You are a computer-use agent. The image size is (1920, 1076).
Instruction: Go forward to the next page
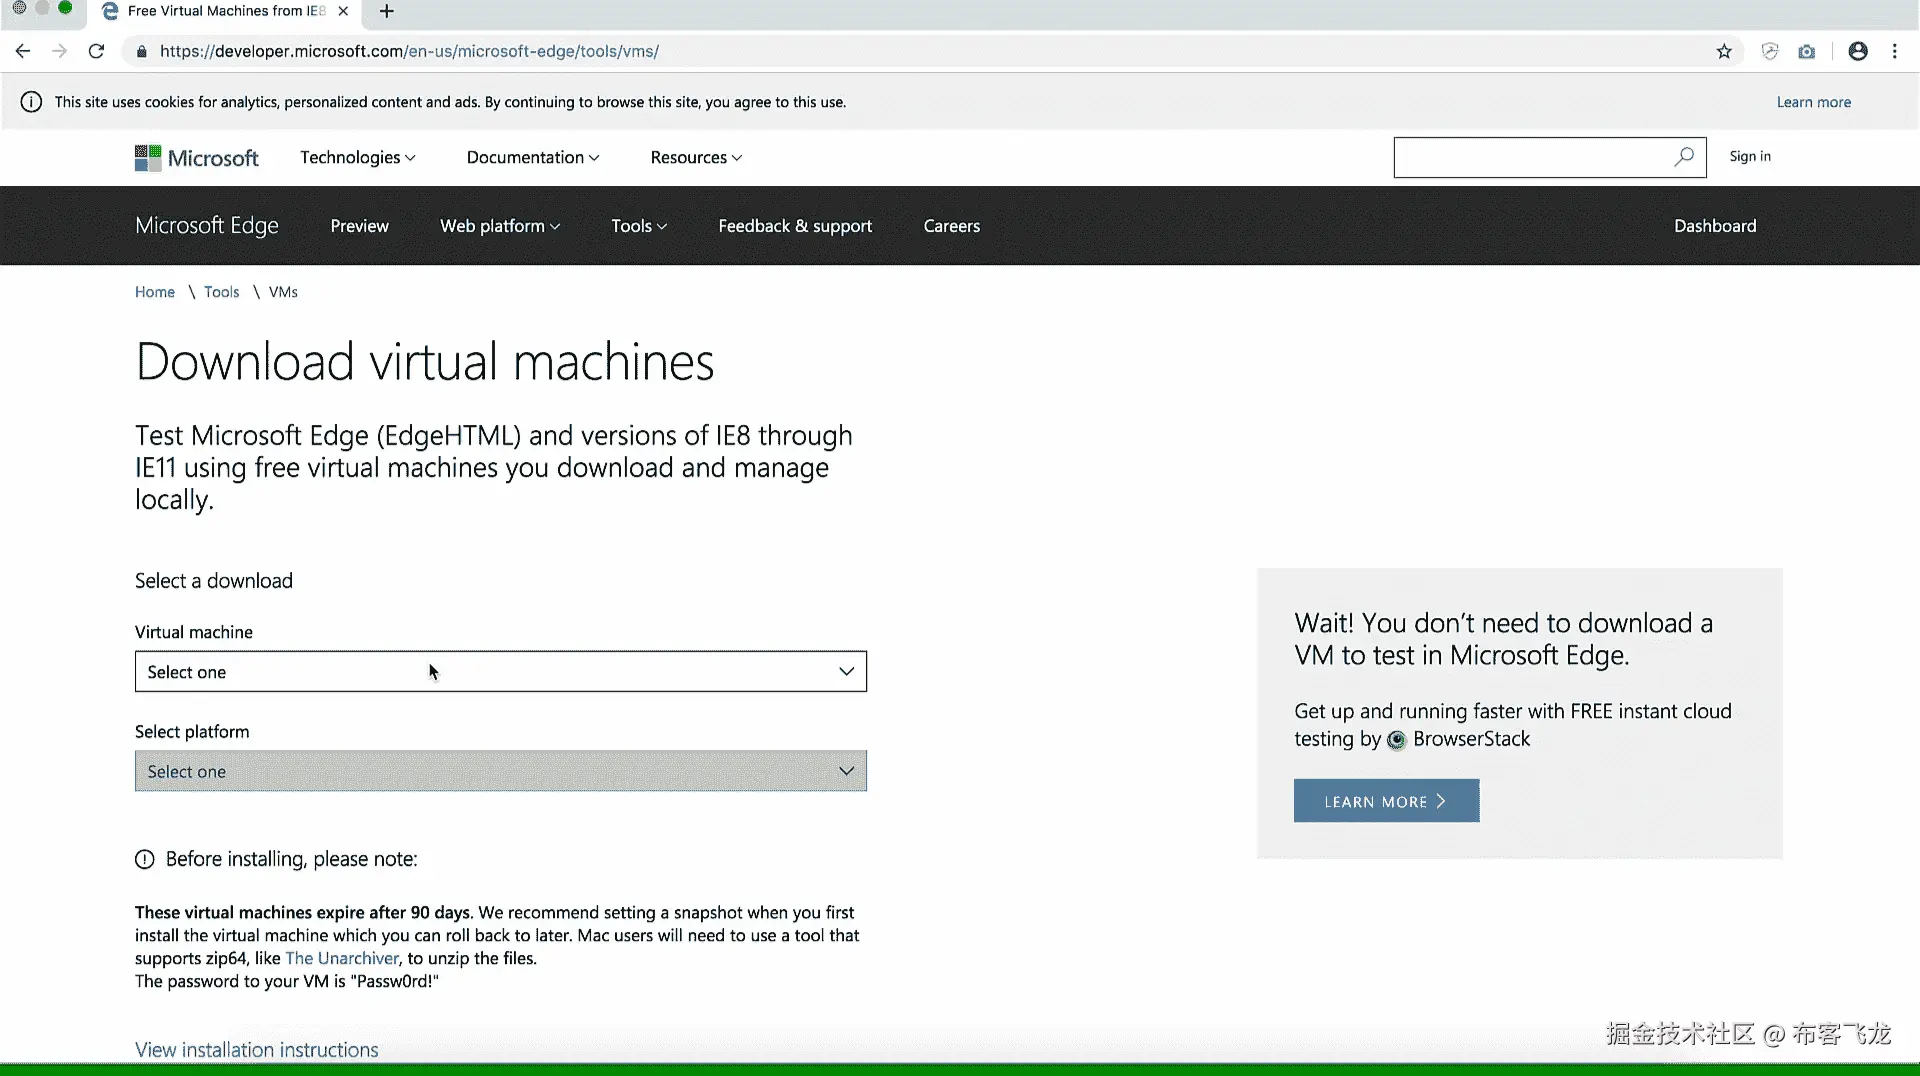[x=60, y=51]
